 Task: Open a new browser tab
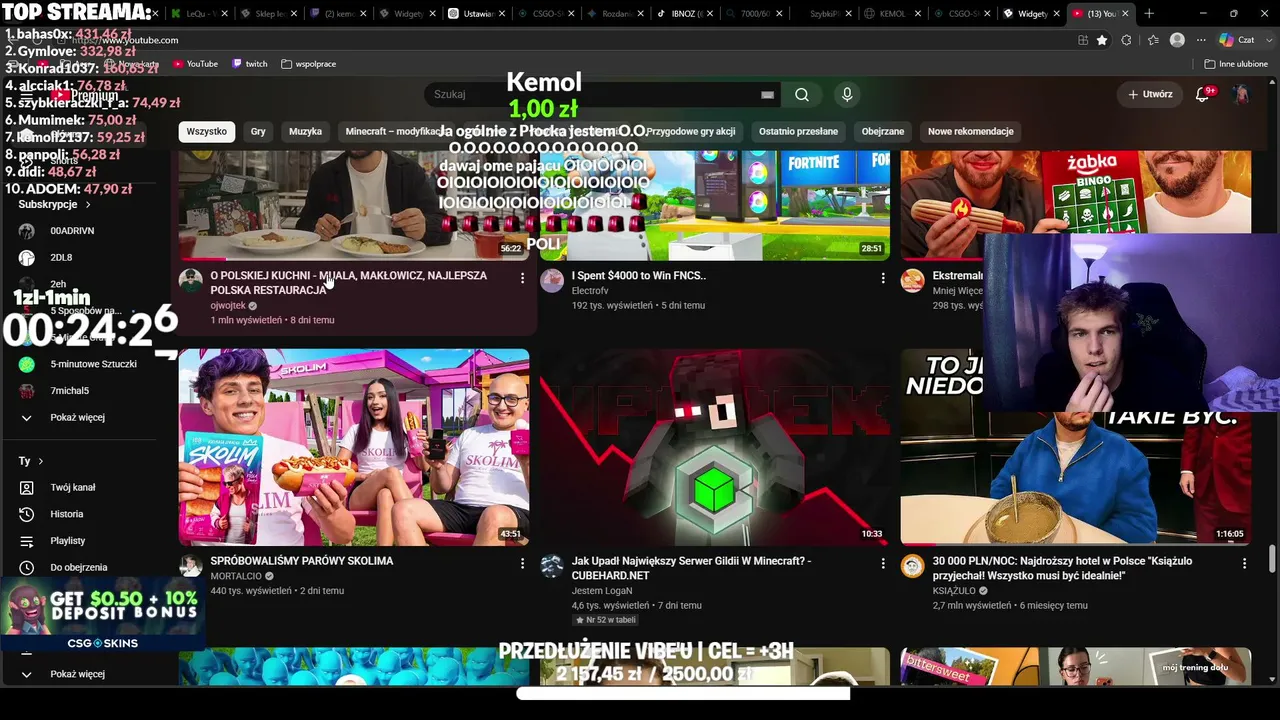tap(1149, 14)
